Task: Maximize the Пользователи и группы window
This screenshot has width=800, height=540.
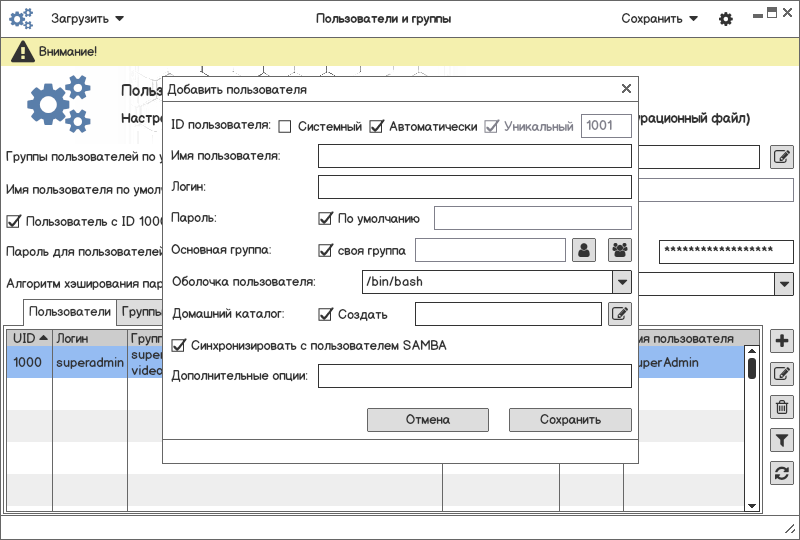Action: [x=772, y=13]
